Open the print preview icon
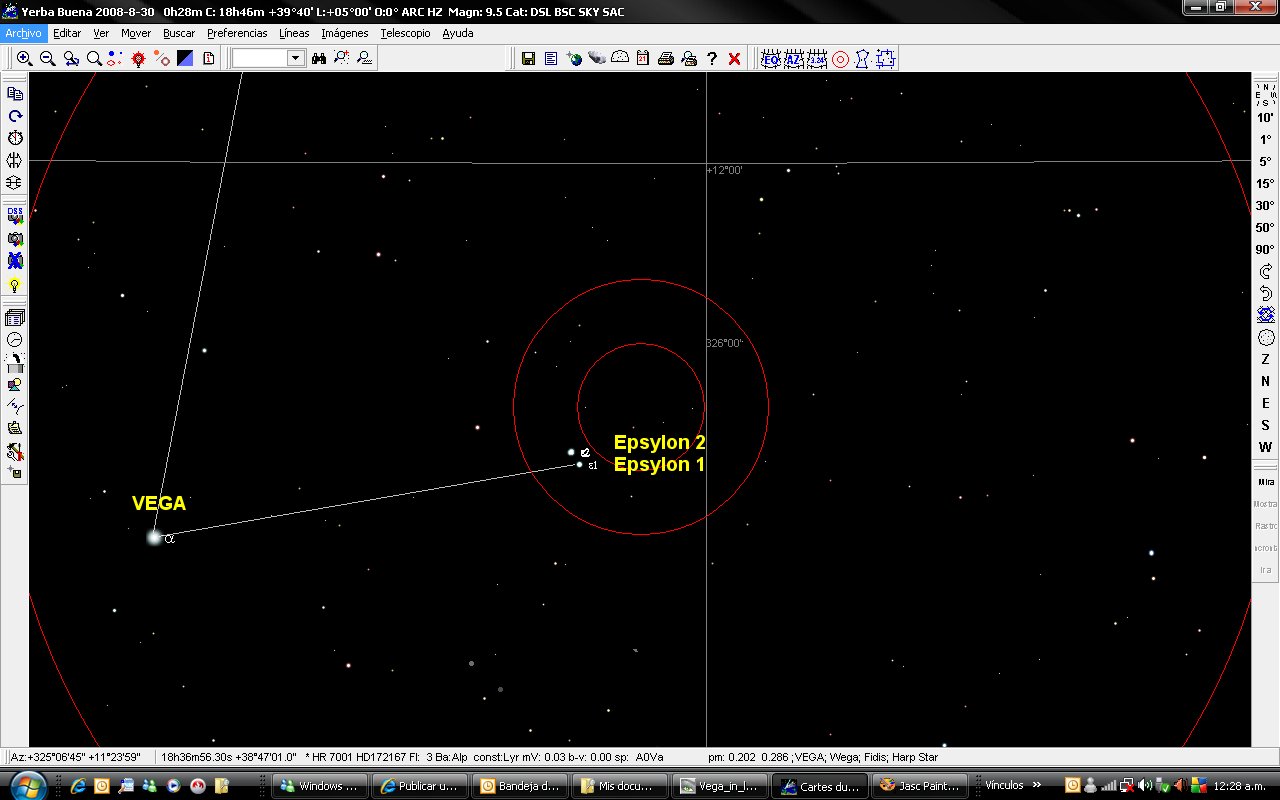Screen dimensions: 1280x800 [689, 59]
